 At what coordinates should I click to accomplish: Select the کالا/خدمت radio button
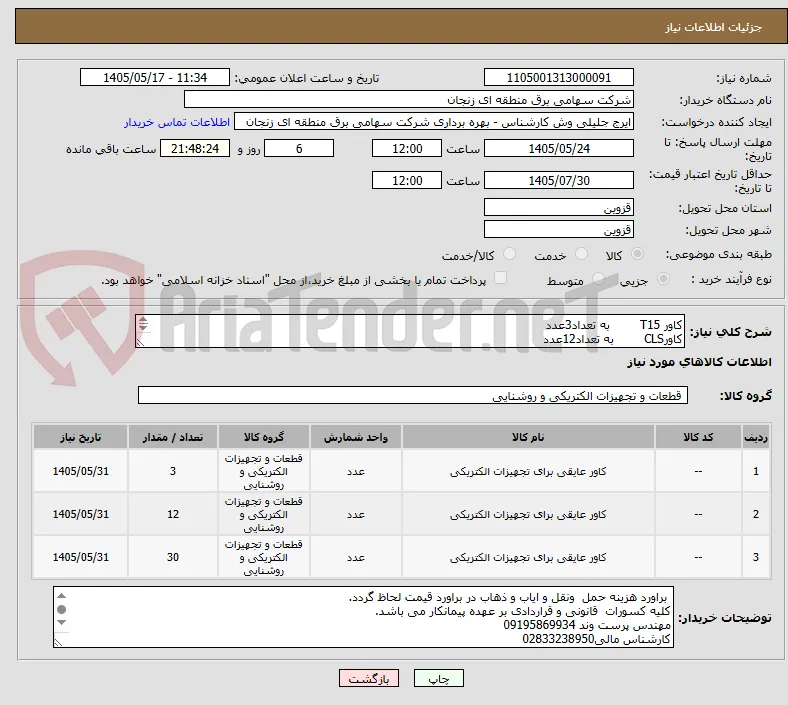tap(510, 254)
